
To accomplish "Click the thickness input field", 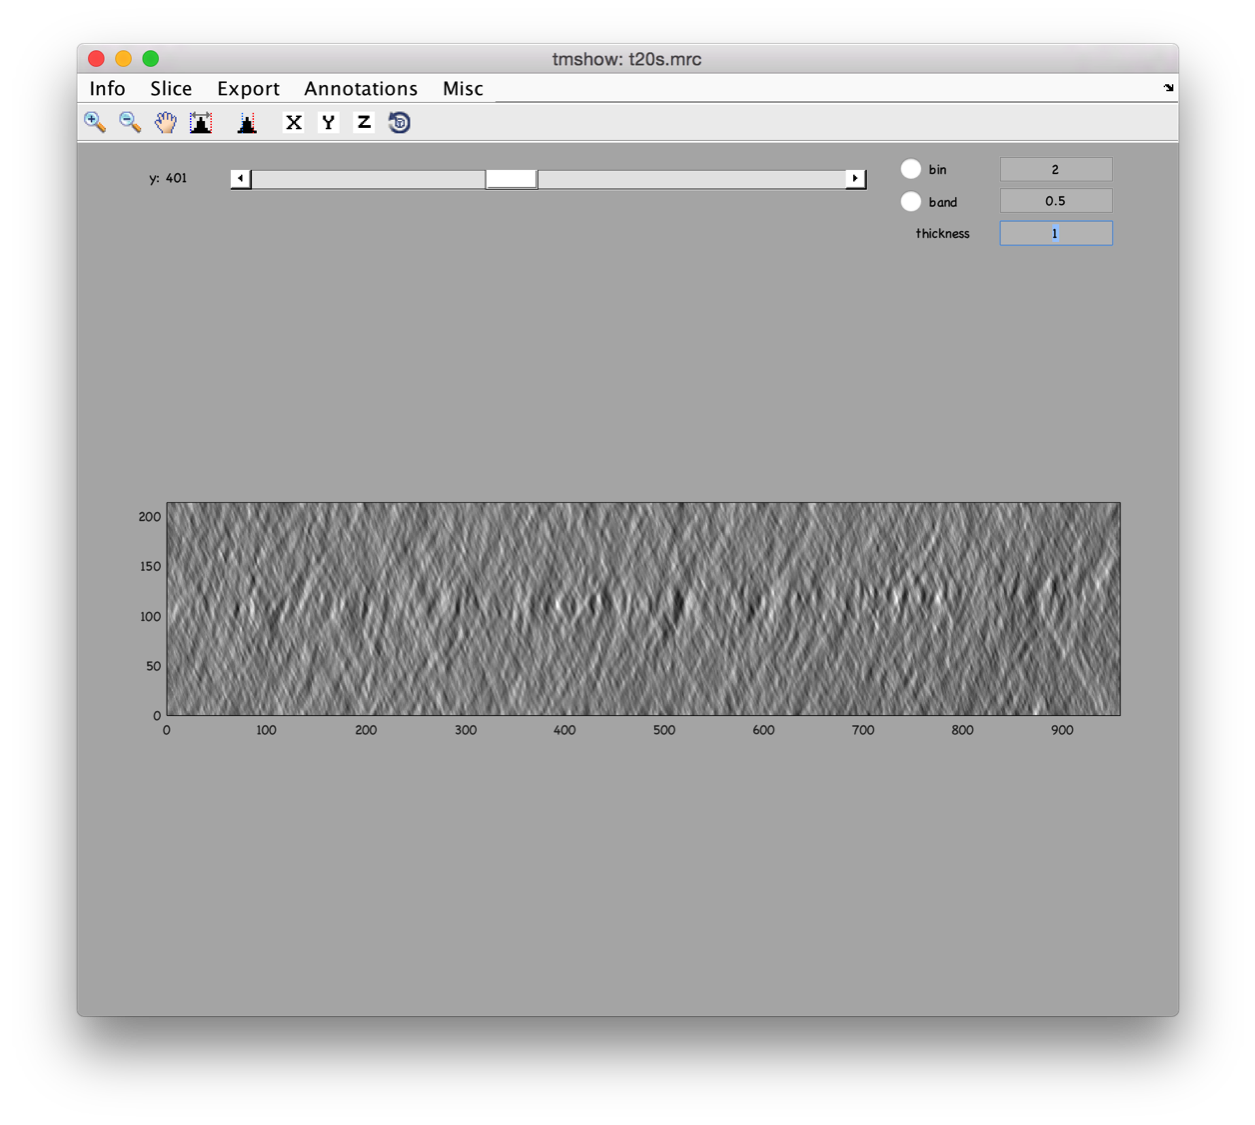I will tap(1056, 233).
